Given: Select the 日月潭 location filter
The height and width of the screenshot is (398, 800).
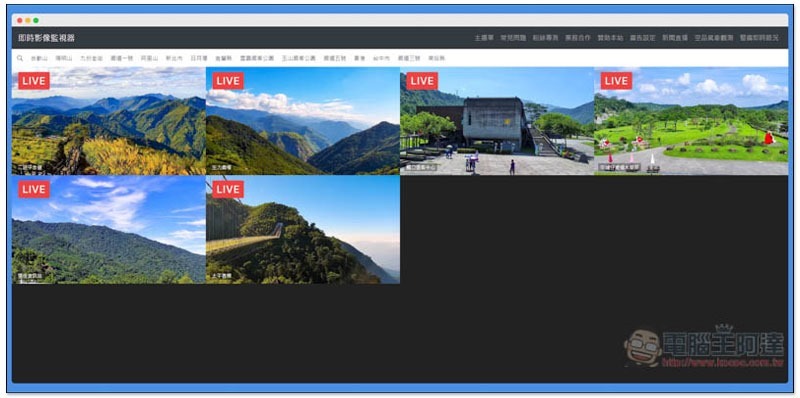Looking at the screenshot, I should 199,59.
